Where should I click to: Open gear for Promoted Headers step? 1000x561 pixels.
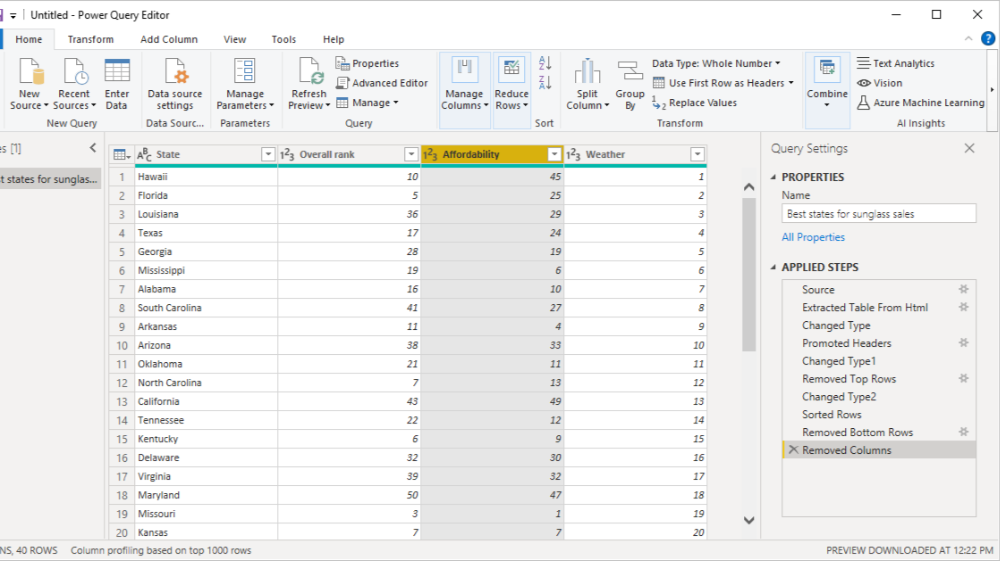(x=964, y=343)
